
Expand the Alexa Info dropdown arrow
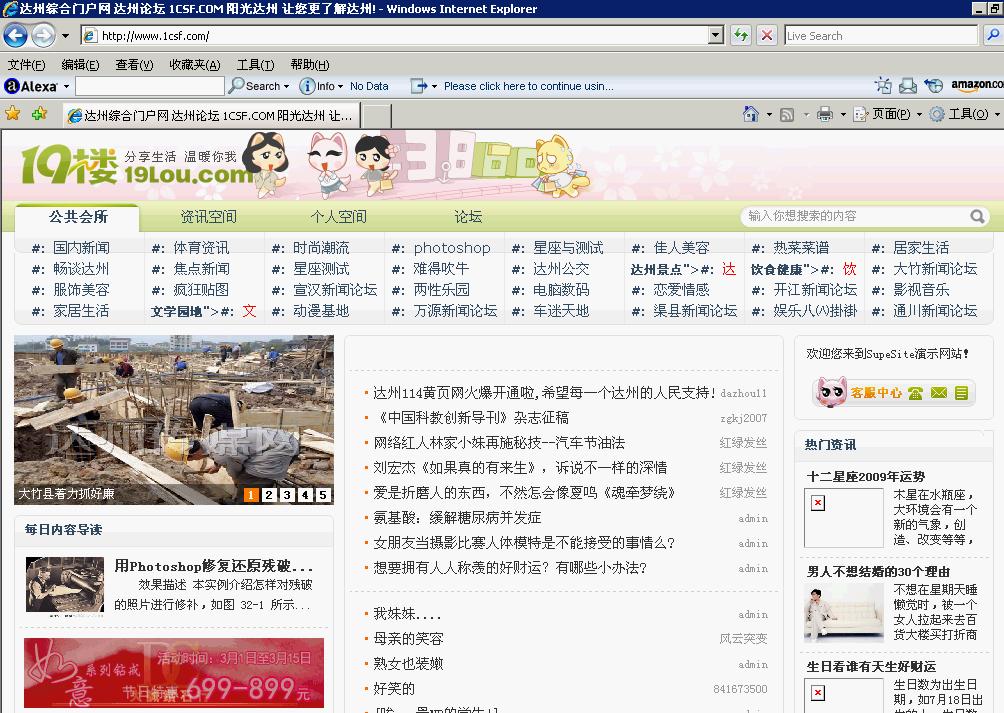click(x=340, y=86)
